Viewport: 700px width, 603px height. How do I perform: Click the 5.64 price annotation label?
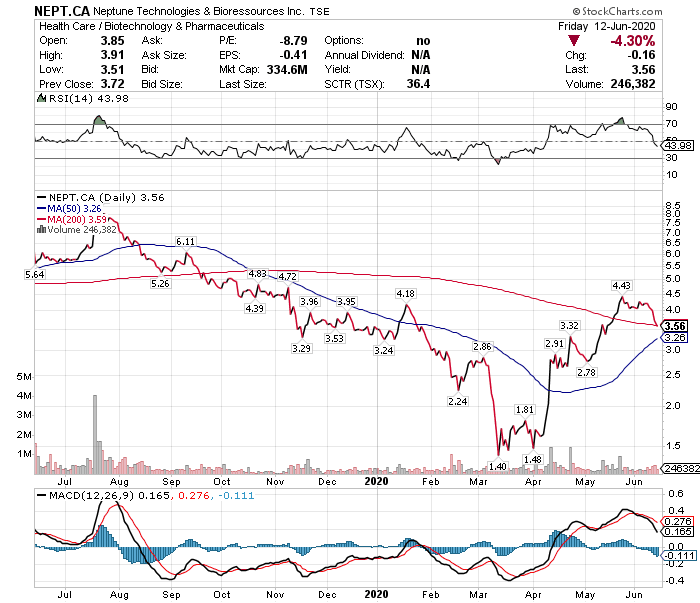pos(35,274)
